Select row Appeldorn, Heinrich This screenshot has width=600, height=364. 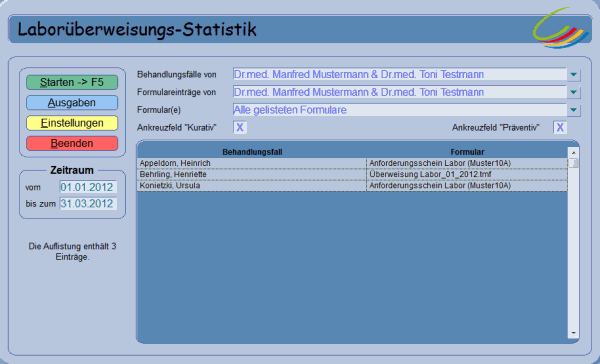pos(352,163)
